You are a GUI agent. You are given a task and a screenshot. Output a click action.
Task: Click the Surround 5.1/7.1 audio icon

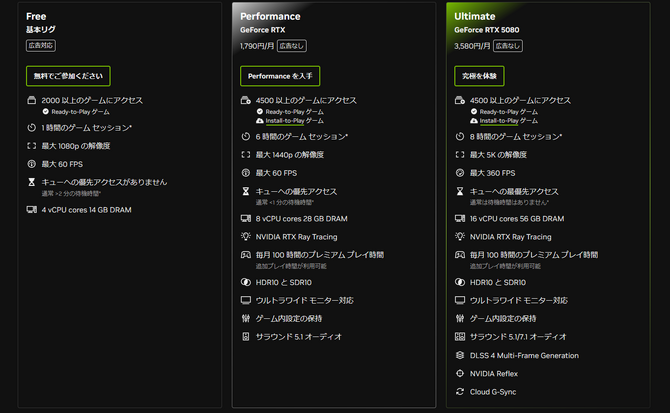pos(460,337)
